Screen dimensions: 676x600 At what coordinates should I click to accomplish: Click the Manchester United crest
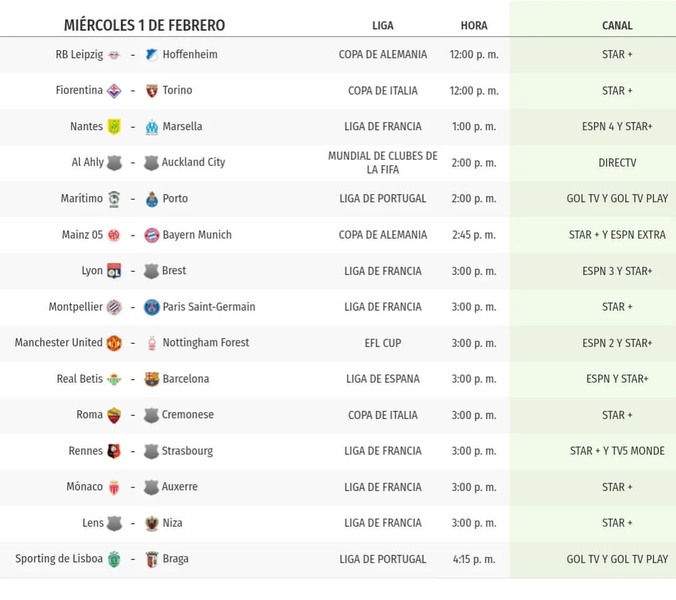click(114, 343)
